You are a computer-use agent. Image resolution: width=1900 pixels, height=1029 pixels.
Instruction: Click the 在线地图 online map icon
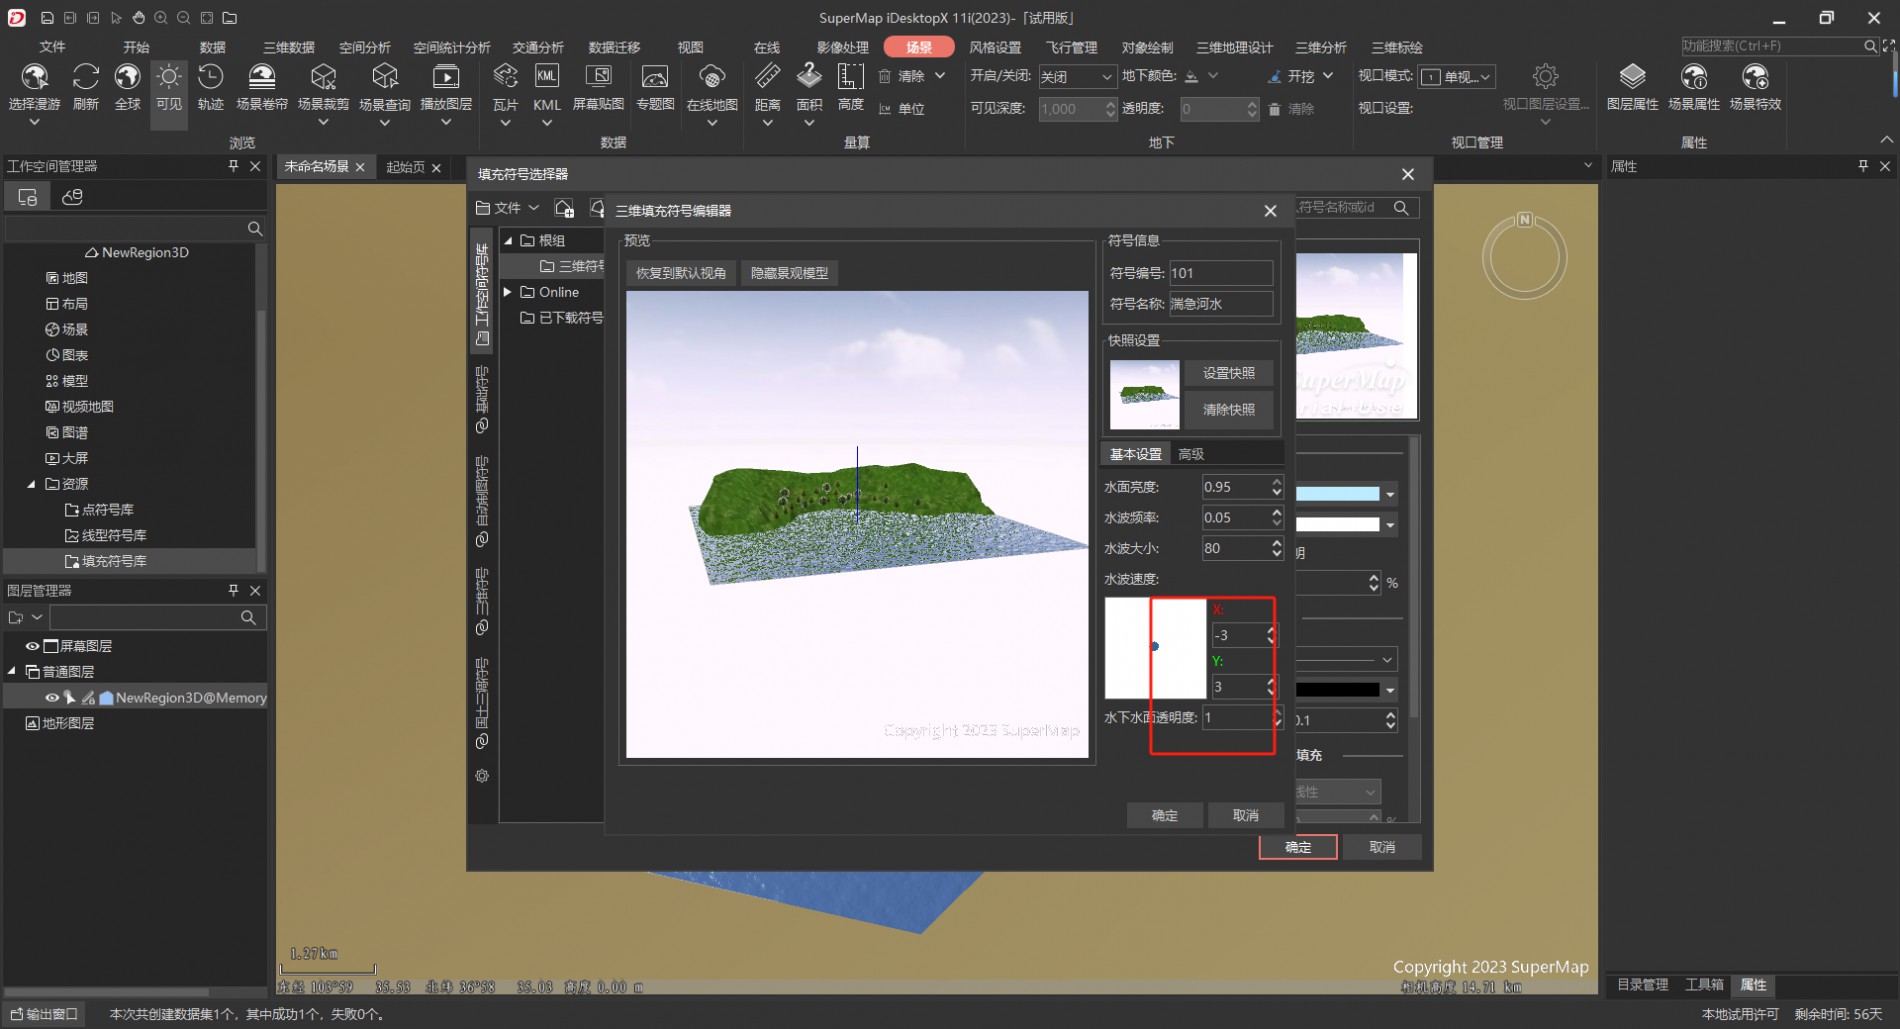712,77
